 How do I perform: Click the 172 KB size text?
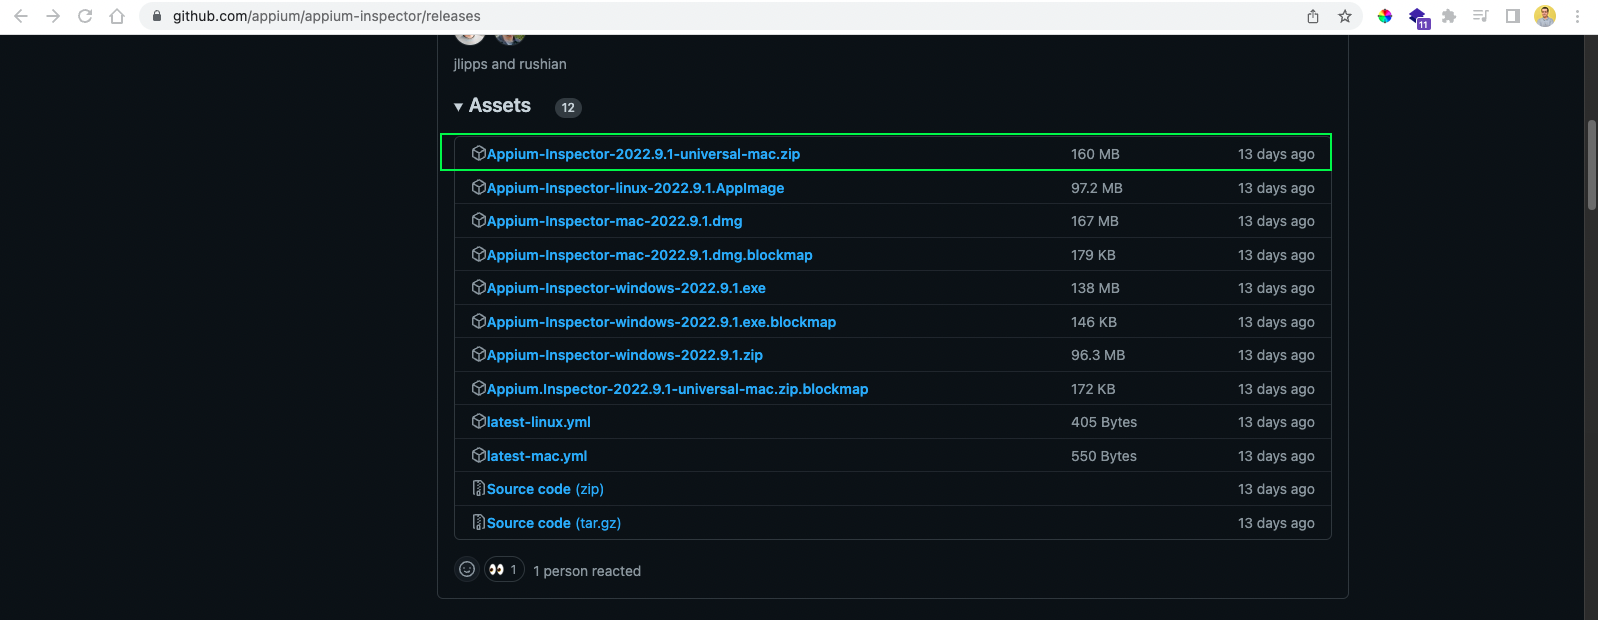(1093, 389)
